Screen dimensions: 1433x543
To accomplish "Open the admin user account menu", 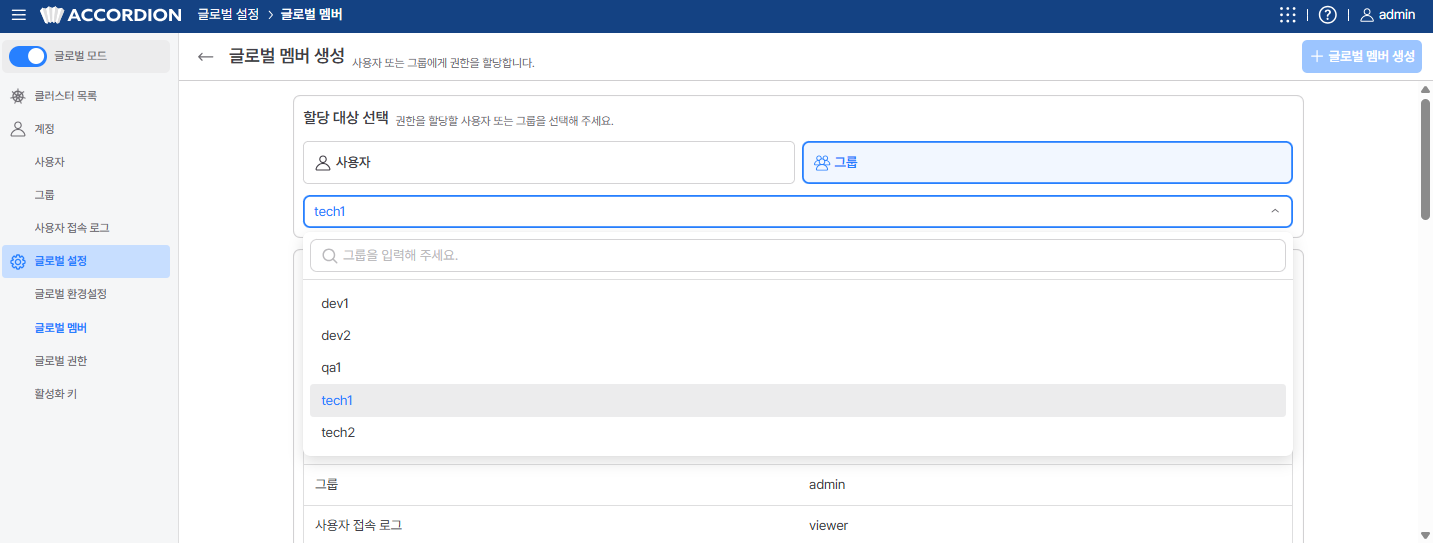I will tap(1387, 15).
